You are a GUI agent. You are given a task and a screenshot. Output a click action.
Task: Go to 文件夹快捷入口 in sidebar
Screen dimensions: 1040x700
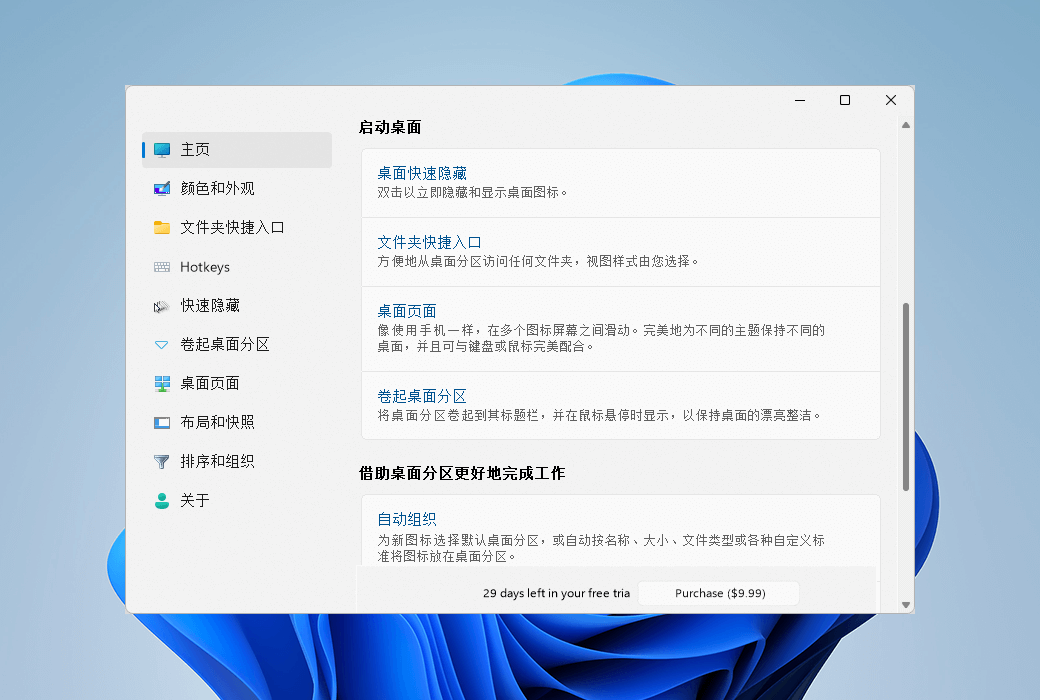tap(237, 228)
